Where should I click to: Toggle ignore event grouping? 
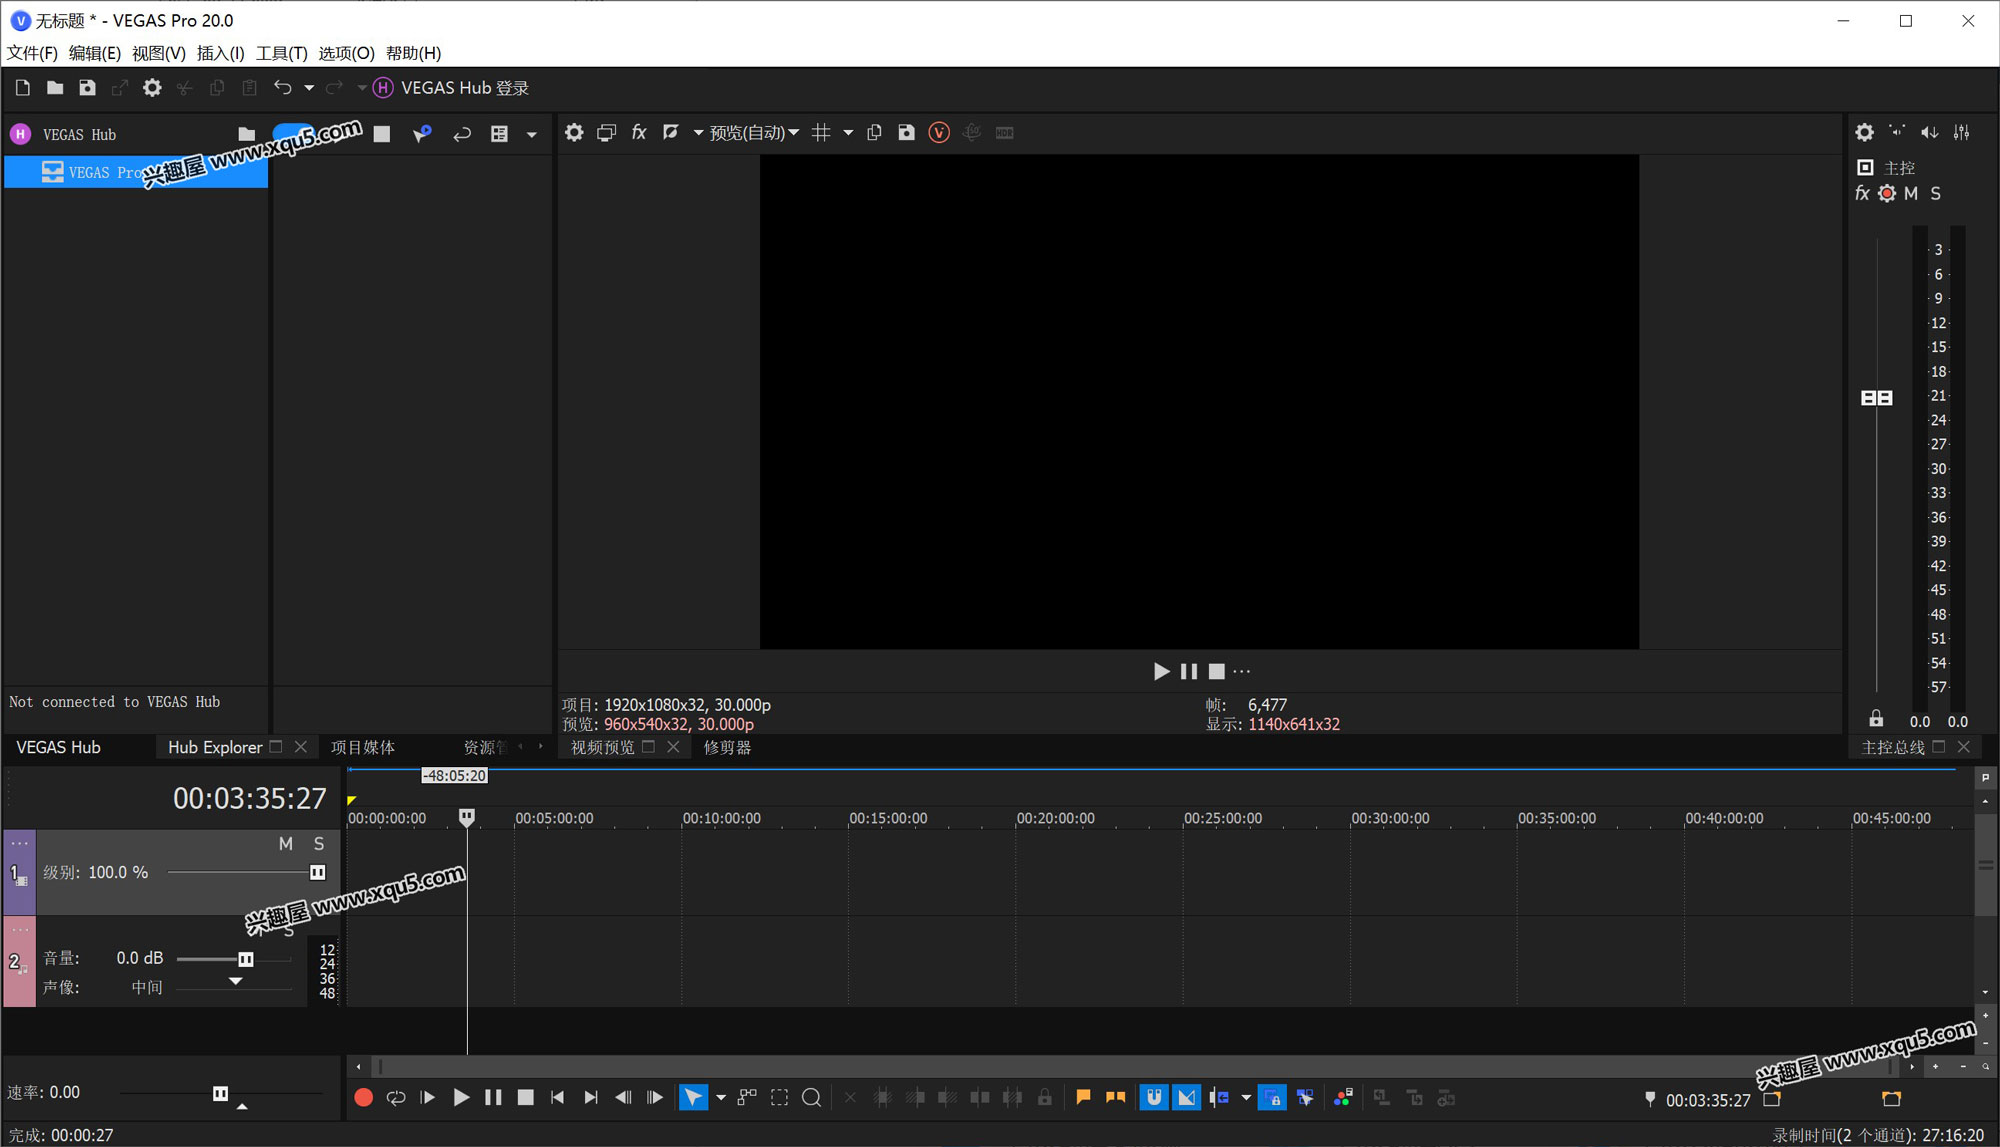[1305, 1098]
